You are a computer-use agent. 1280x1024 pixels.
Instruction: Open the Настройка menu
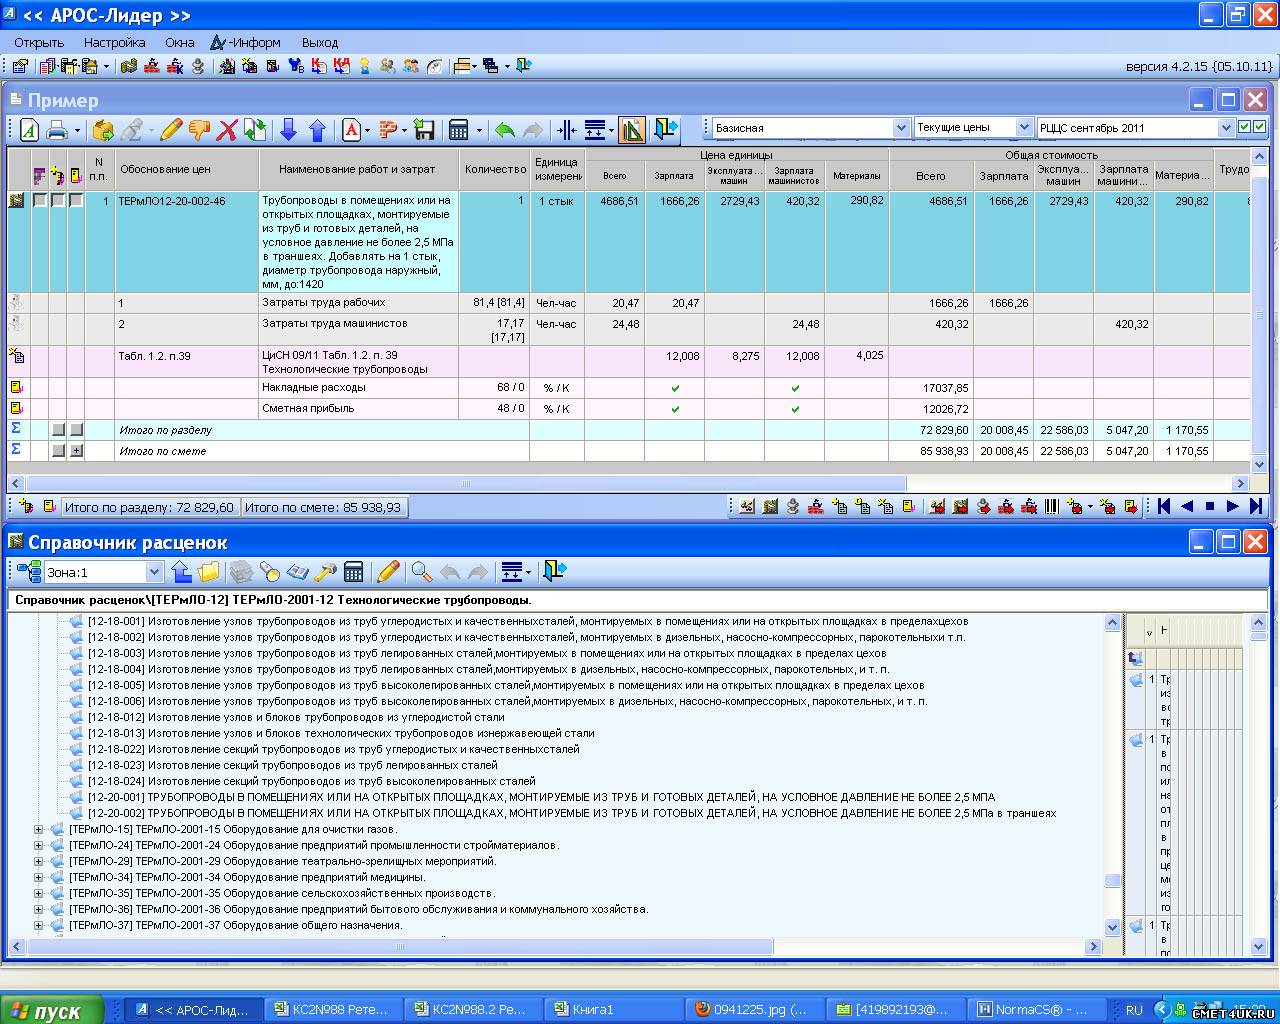coord(114,42)
